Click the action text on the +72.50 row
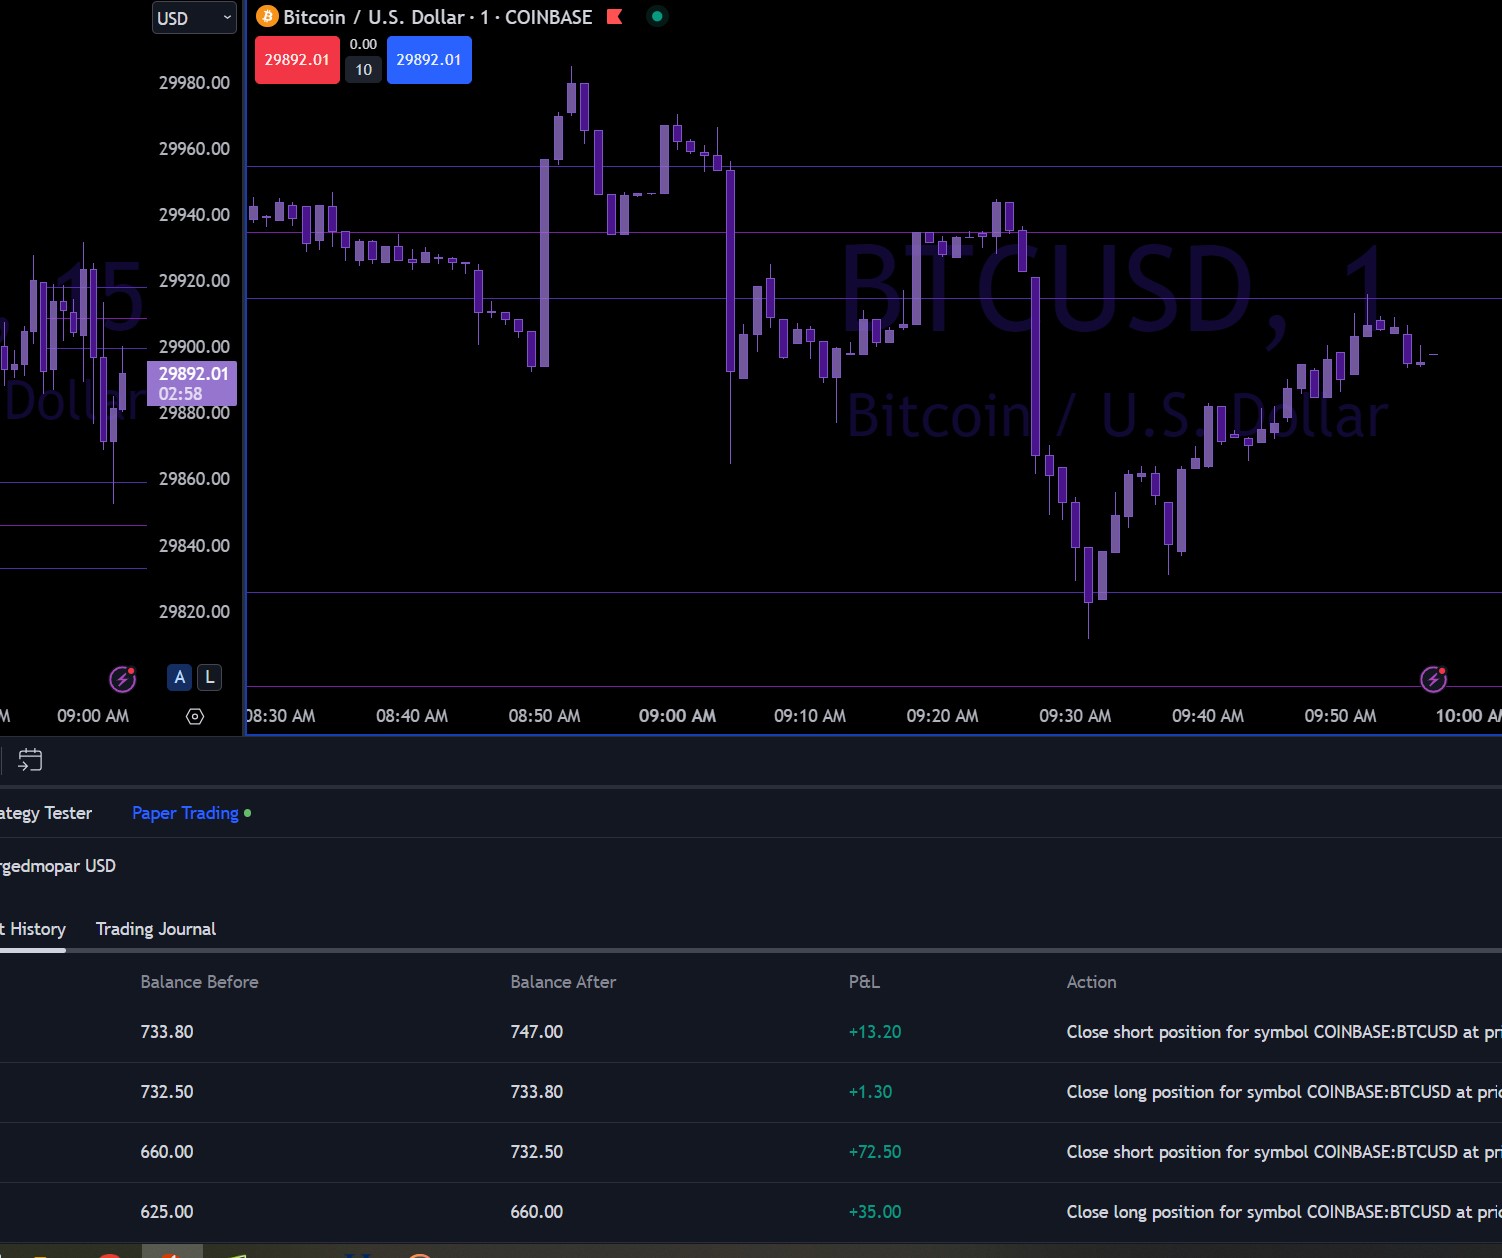This screenshot has height=1258, width=1502. (x=1284, y=1152)
